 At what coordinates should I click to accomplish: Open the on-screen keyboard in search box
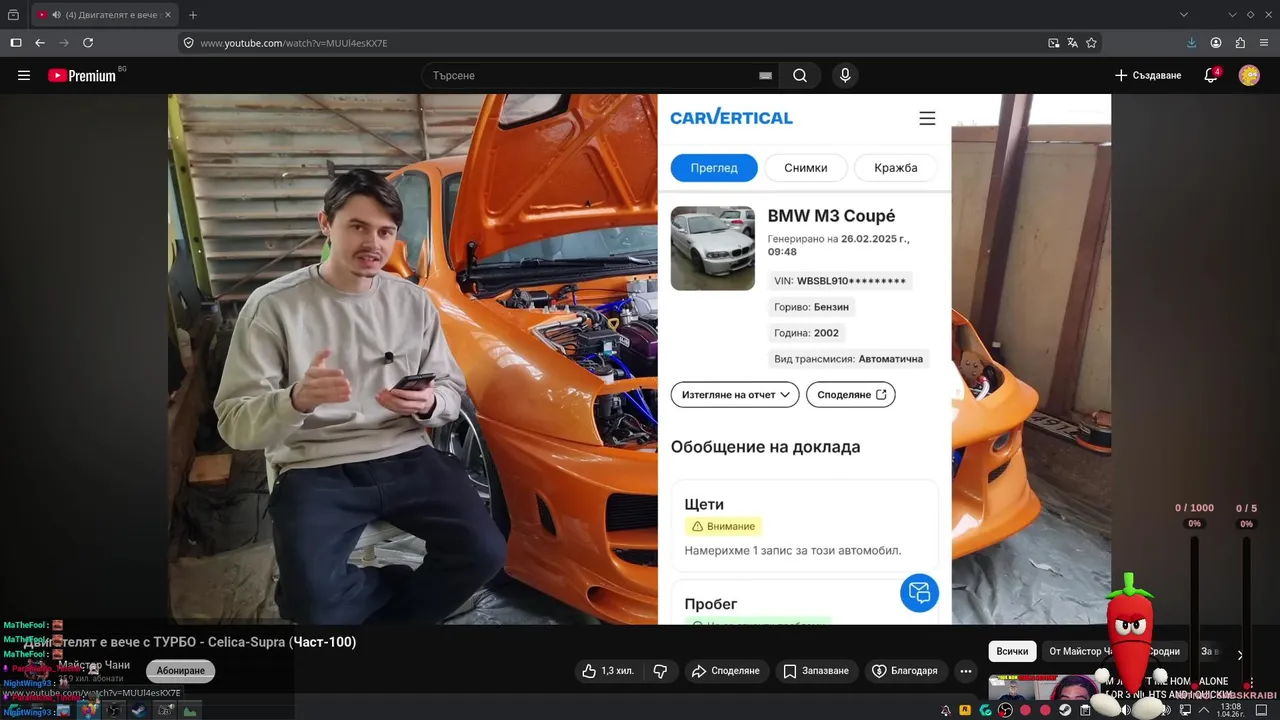tap(765, 75)
